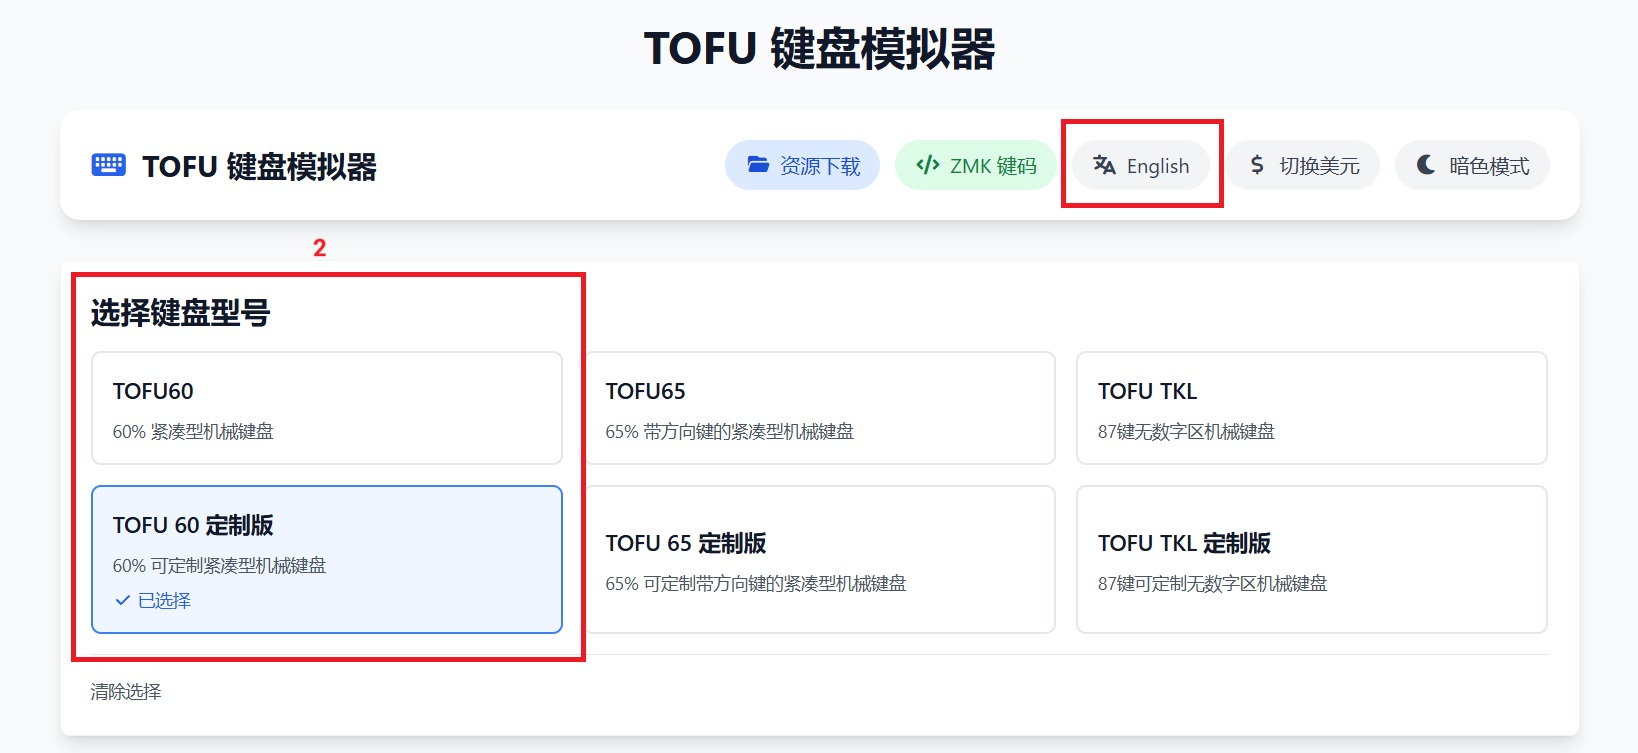The width and height of the screenshot is (1638, 753).
Task: Open the ZMK 键码 keycodes page
Action: (x=975, y=165)
